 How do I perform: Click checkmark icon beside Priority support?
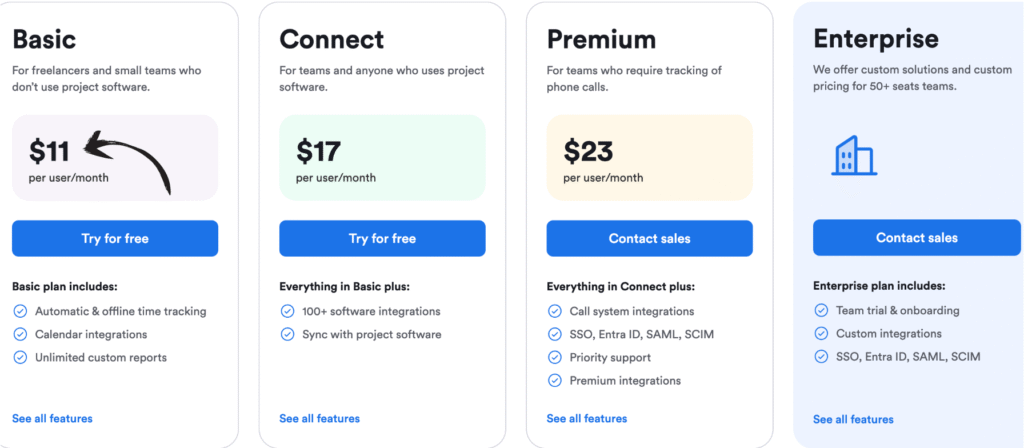coord(554,357)
